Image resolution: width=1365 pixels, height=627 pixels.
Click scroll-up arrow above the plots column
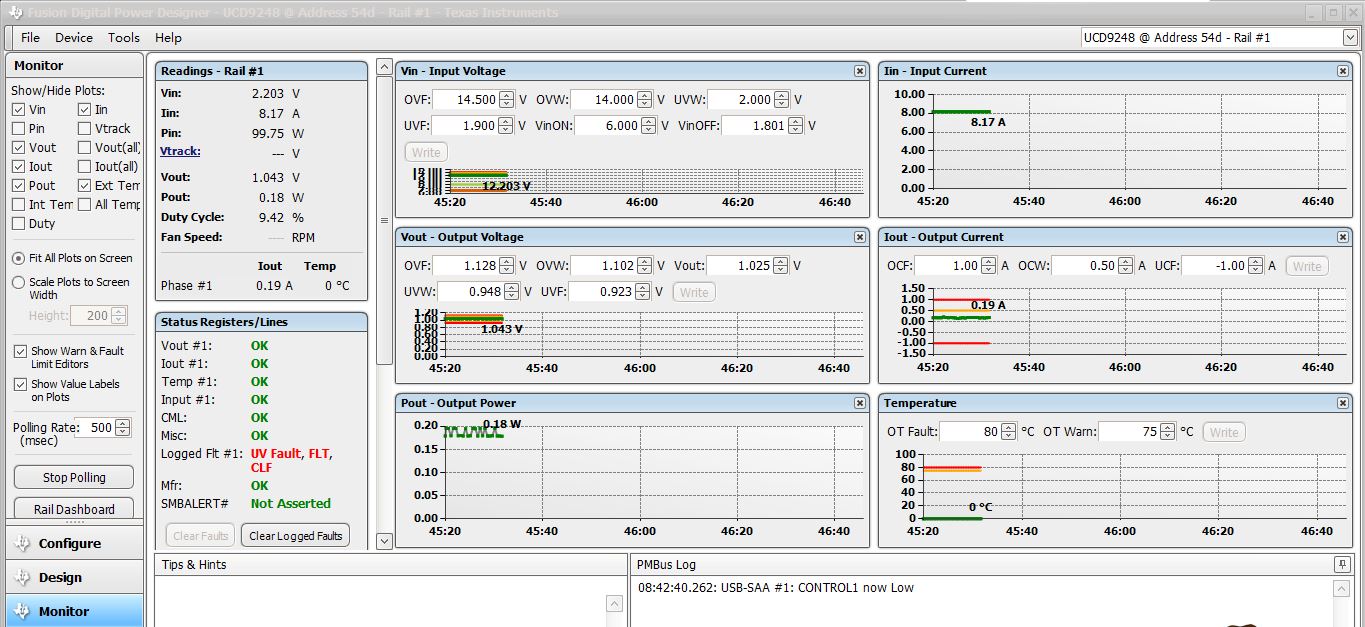tap(385, 68)
